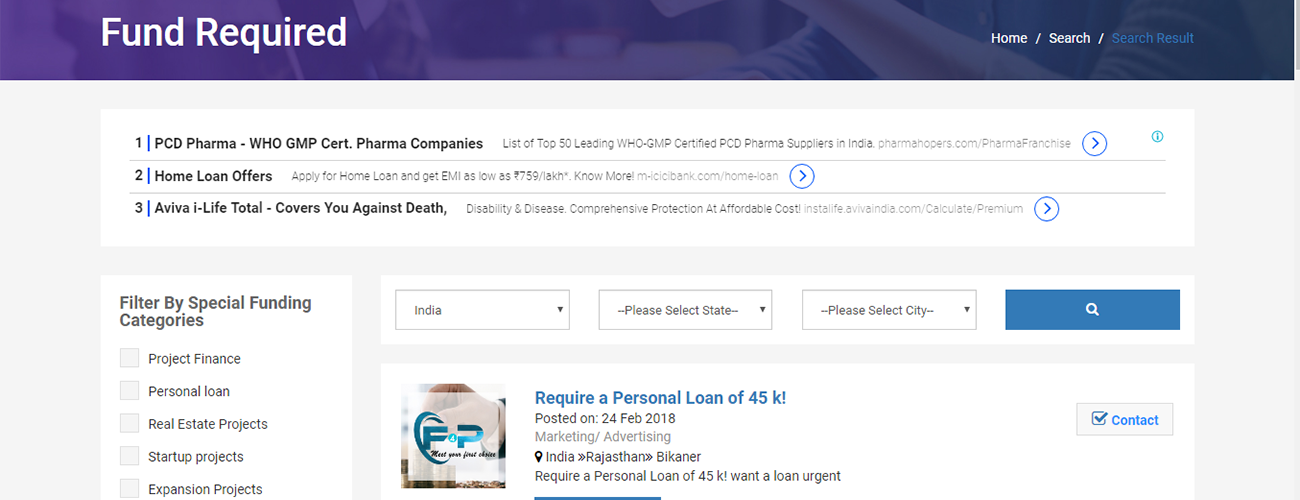
Task: Click arrow icon beside Home Loan Offers
Action: point(801,176)
